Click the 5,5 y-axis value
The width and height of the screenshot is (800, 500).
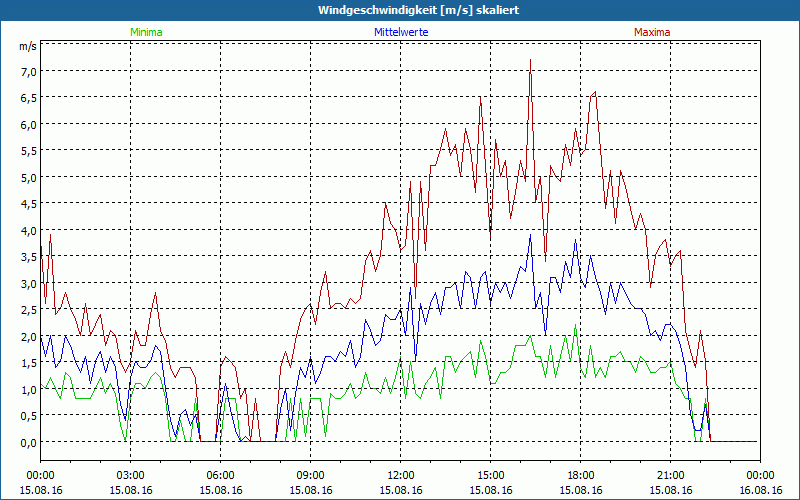coord(29,151)
